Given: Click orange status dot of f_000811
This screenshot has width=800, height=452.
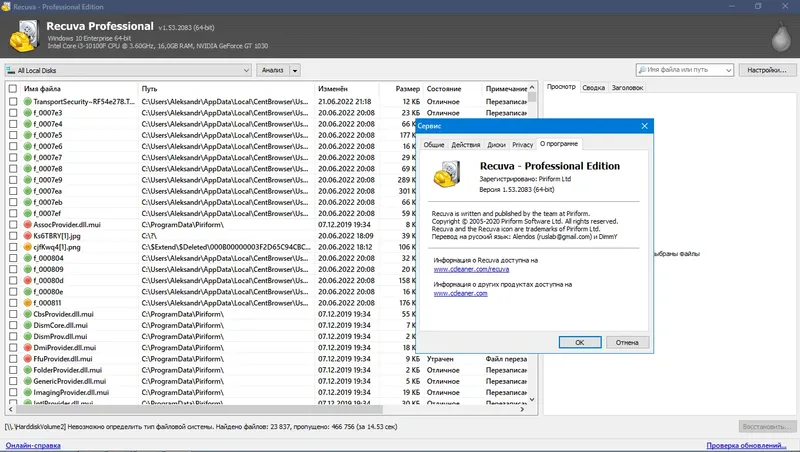Looking at the screenshot, I should (28, 303).
